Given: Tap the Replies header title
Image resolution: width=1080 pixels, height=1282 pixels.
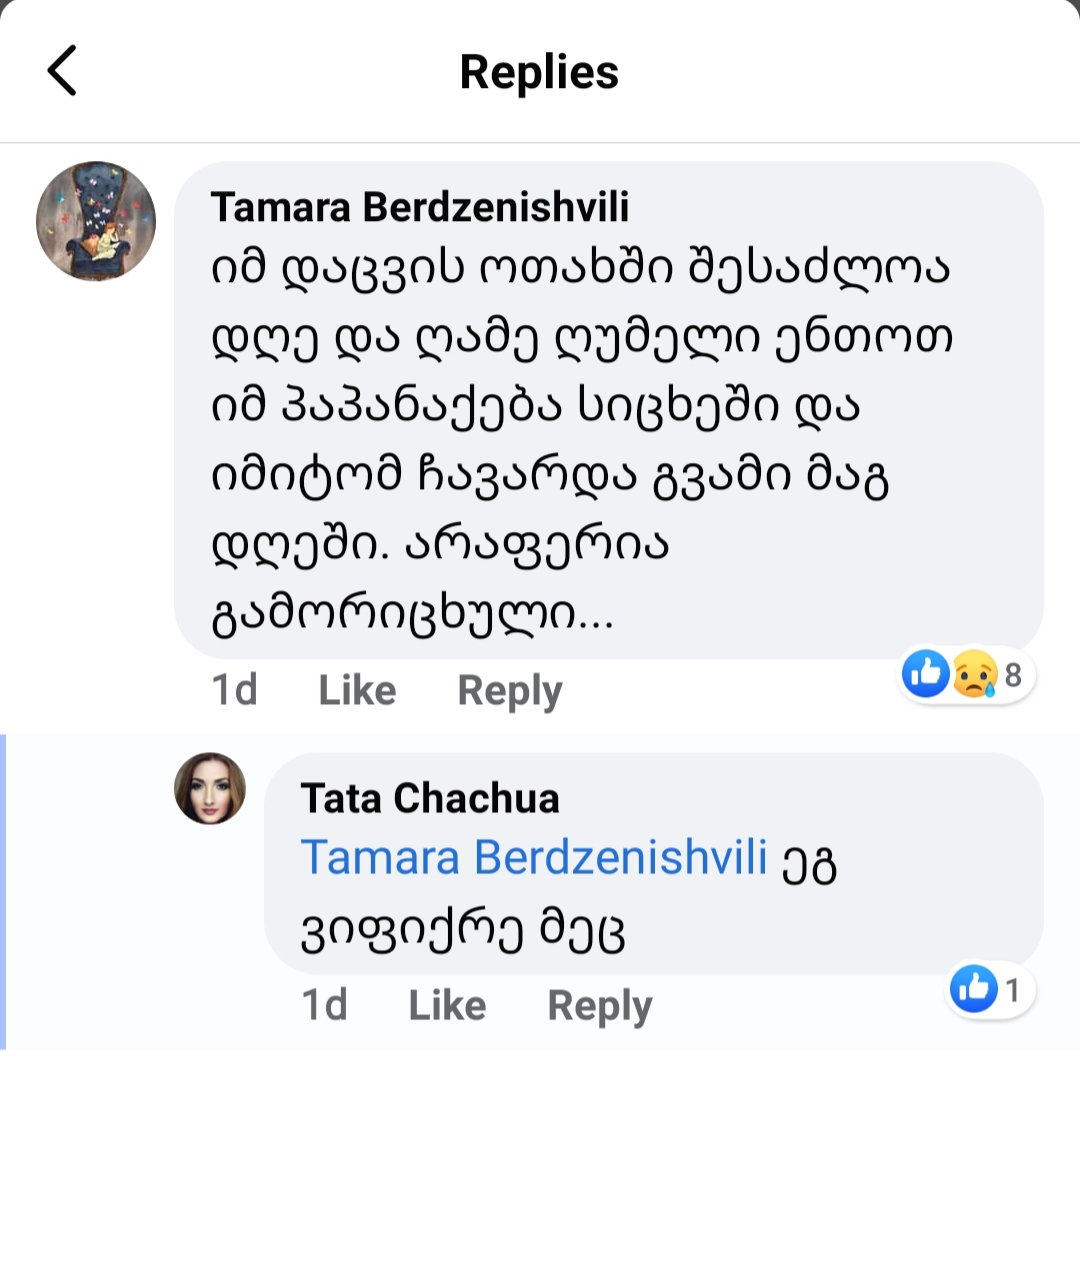Looking at the screenshot, I should coord(539,72).
